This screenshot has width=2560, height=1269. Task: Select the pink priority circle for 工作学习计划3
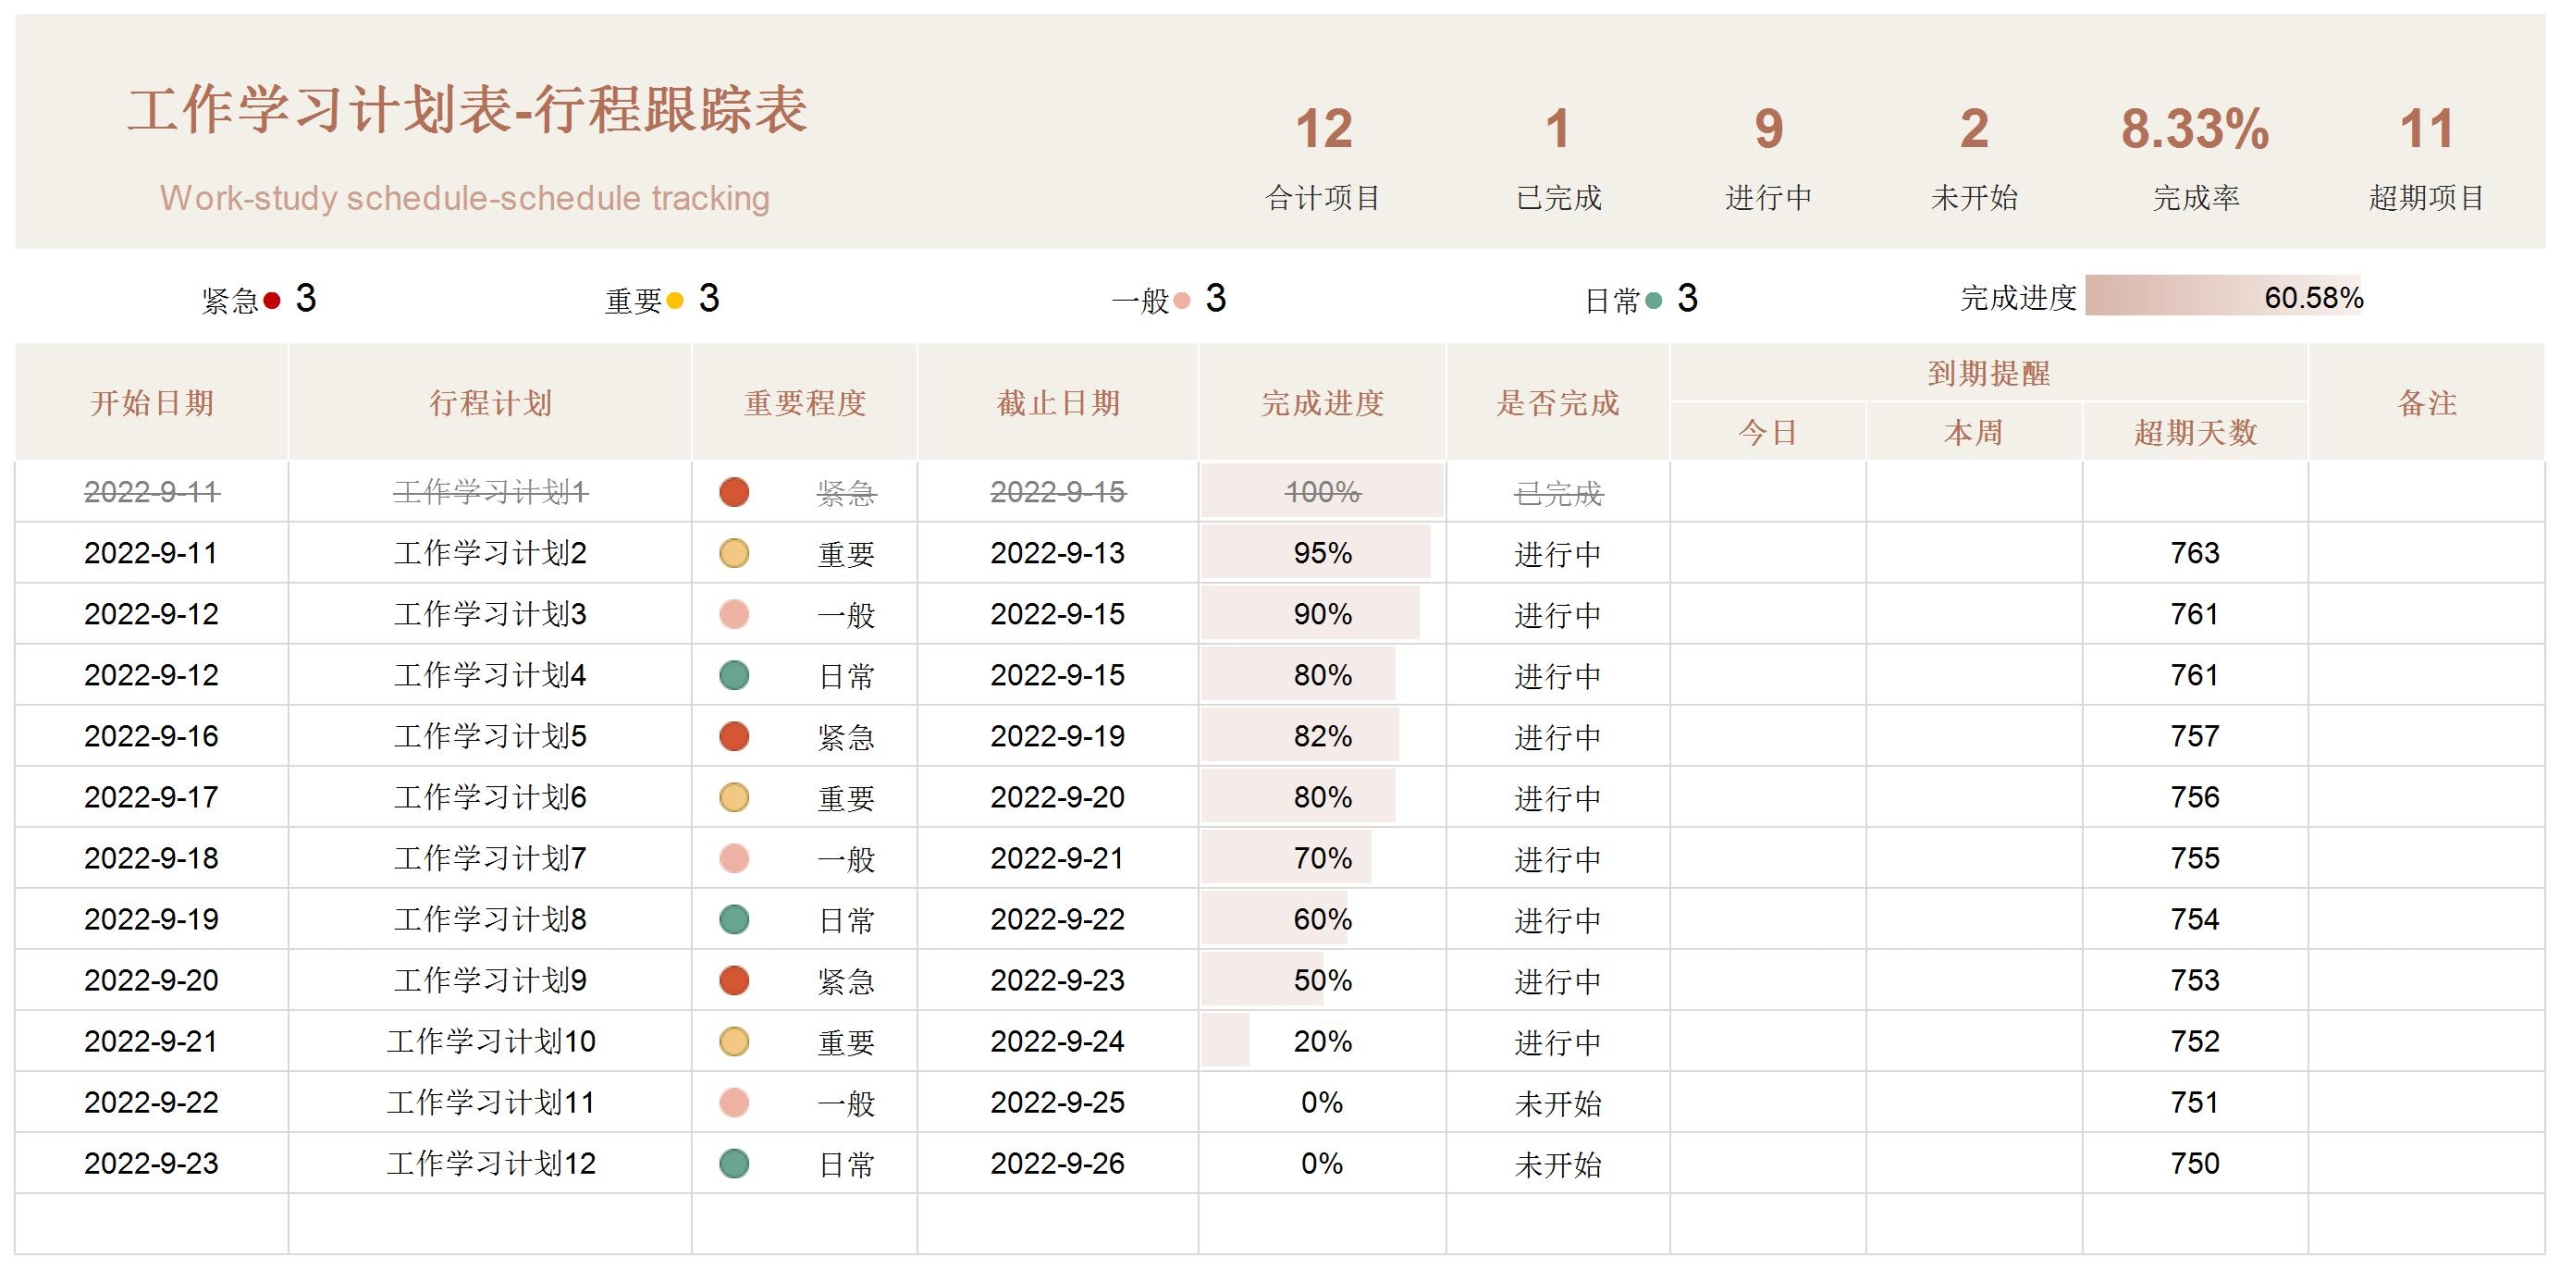(734, 614)
